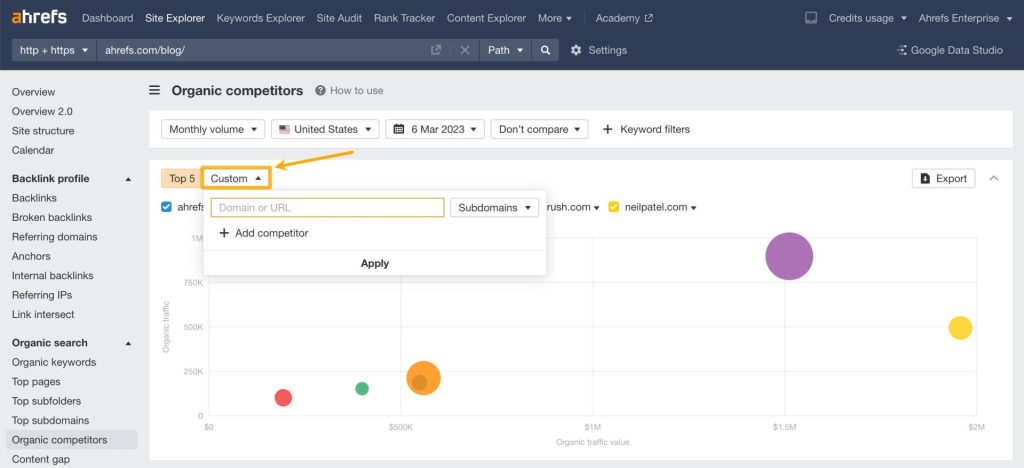Open the 6 Mar 2023 date picker
The image size is (1024, 468).
[x=435, y=129]
